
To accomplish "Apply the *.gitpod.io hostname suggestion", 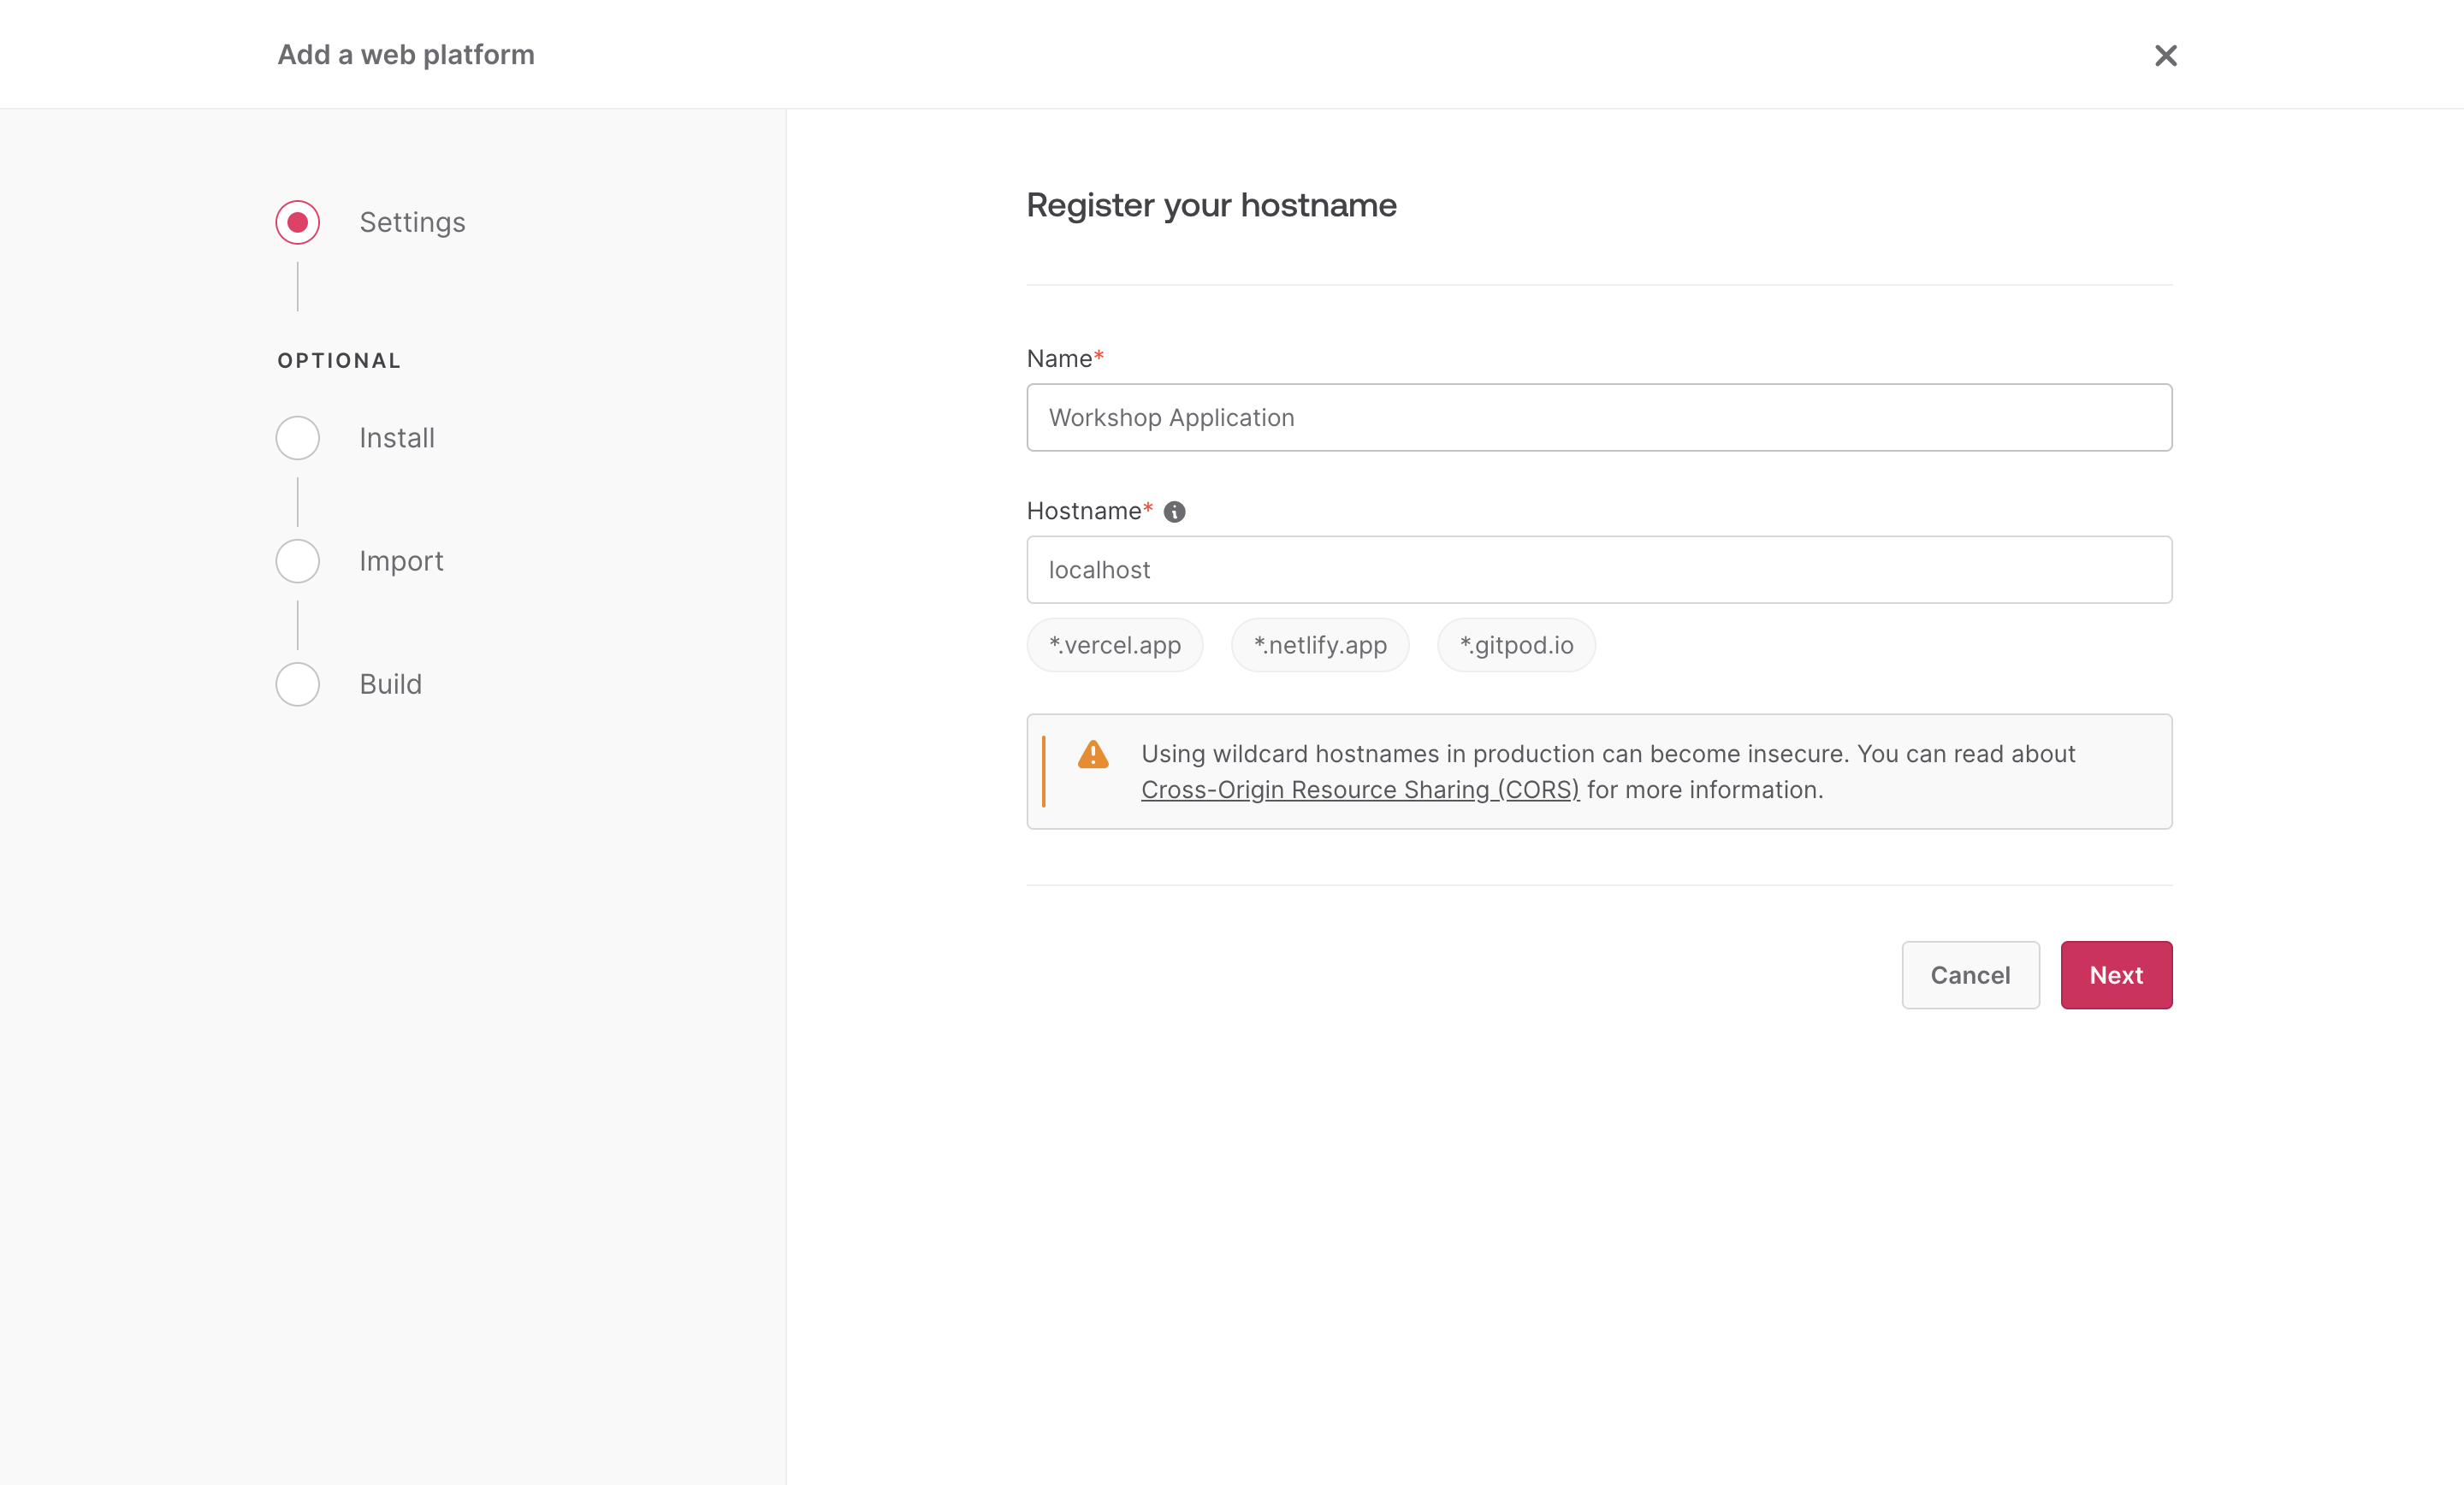I will (1515, 645).
